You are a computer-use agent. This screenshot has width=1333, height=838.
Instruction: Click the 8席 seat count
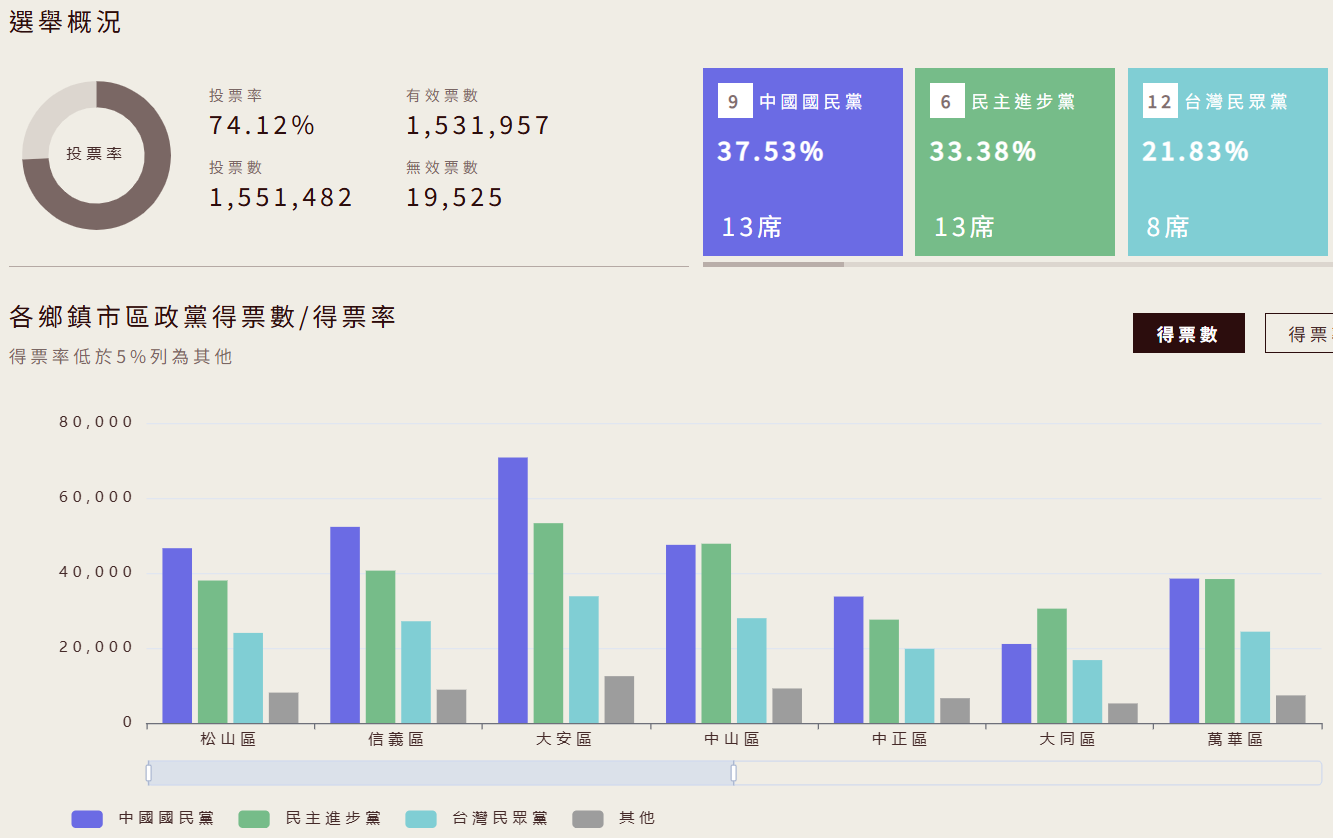[1167, 227]
